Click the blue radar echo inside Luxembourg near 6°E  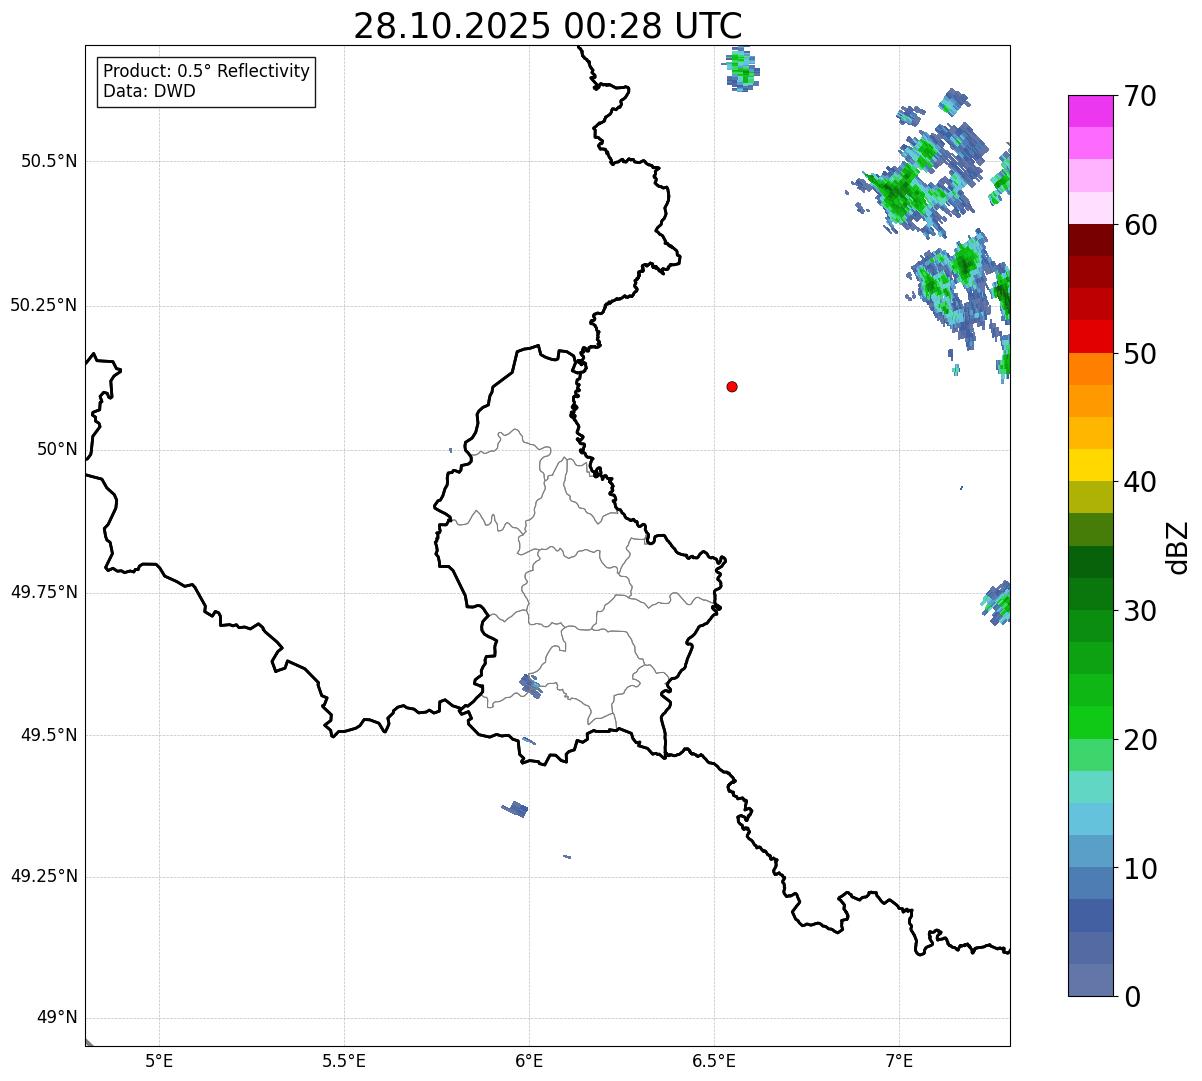[x=531, y=685]
